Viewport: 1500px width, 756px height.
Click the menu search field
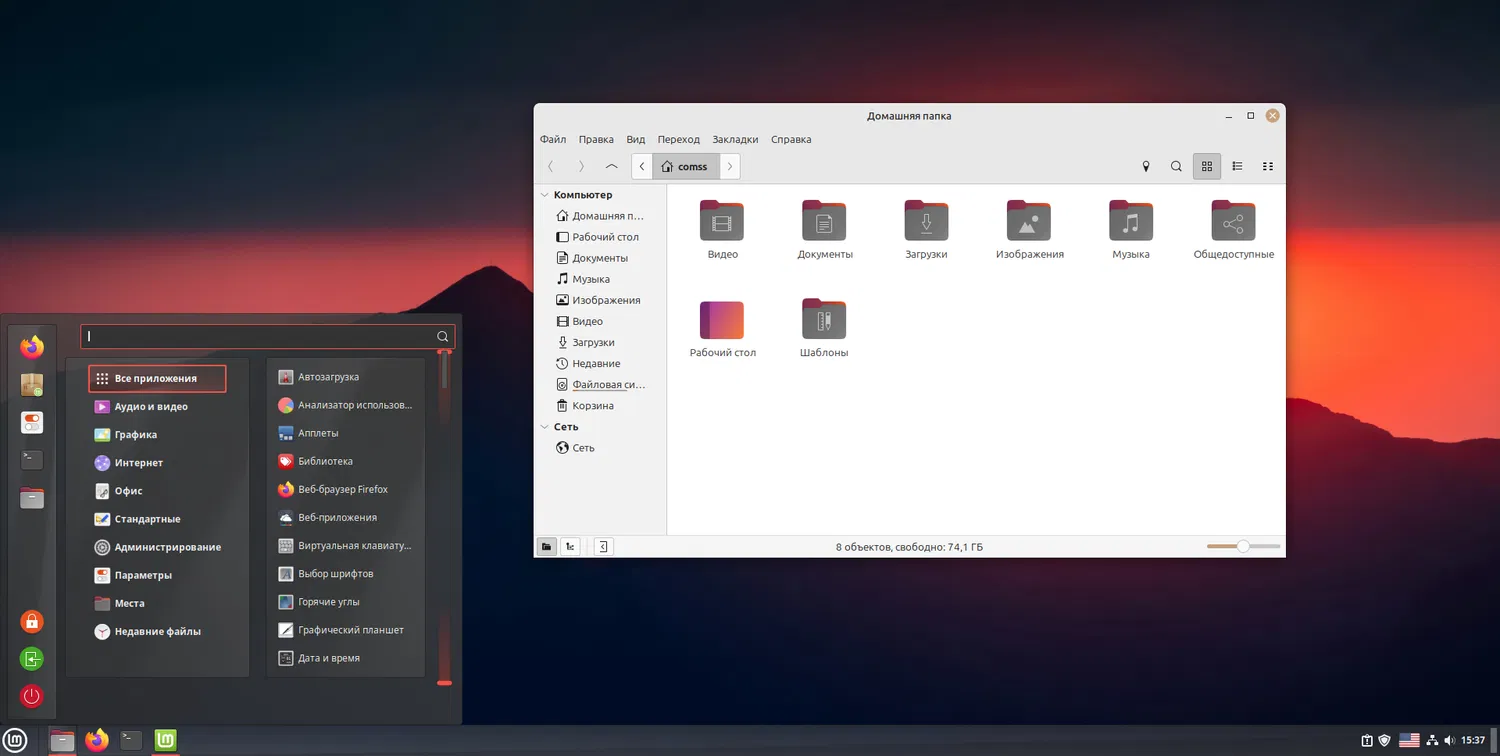(x=267, y=337)
